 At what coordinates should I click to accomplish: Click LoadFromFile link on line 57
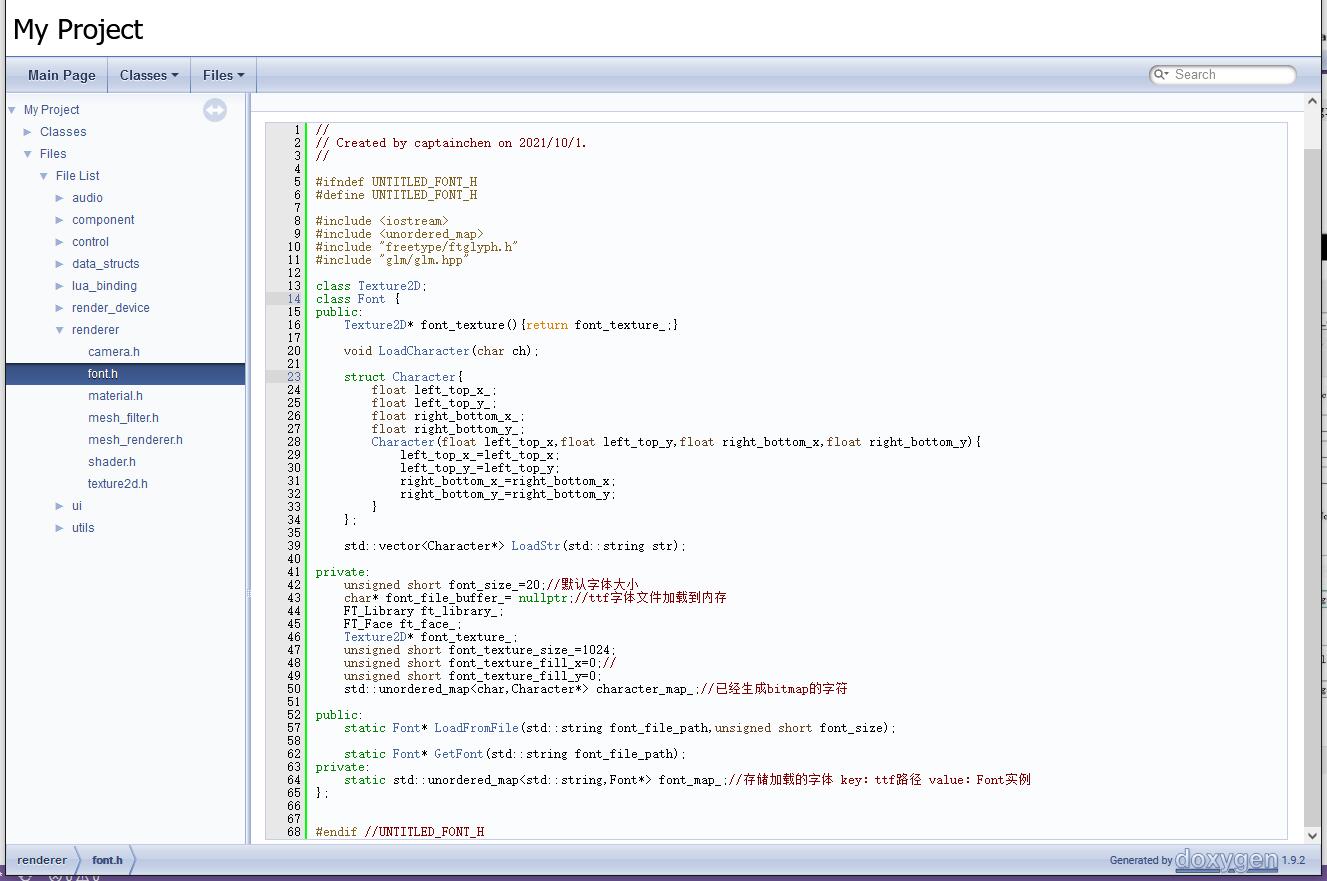click(x=477, y=728)
